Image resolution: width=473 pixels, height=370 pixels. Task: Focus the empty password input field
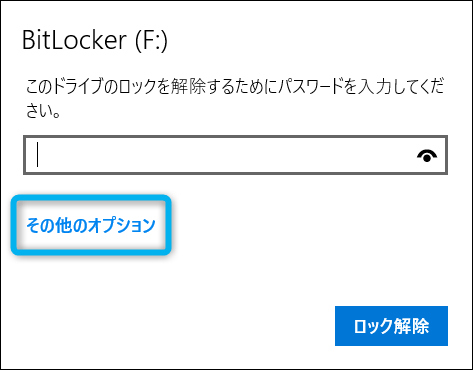(235, 155)
